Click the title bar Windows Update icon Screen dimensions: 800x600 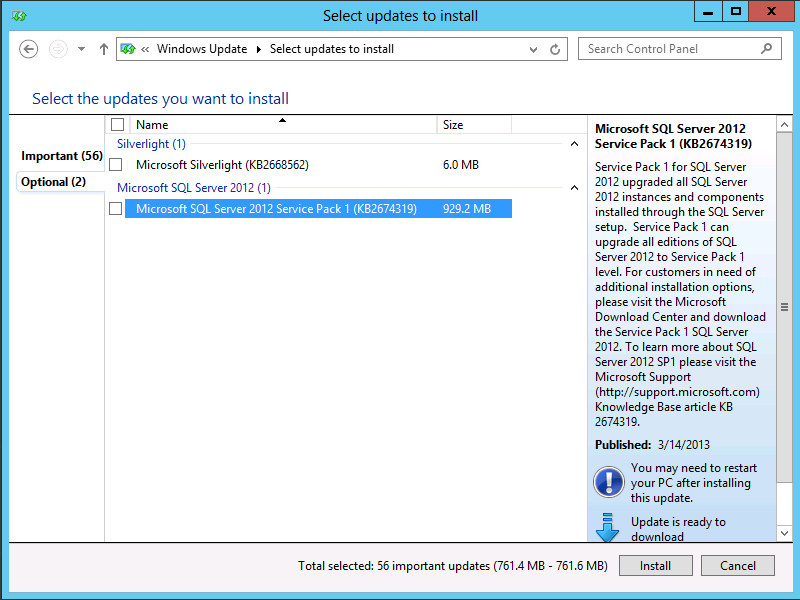[x=19, y=16]
